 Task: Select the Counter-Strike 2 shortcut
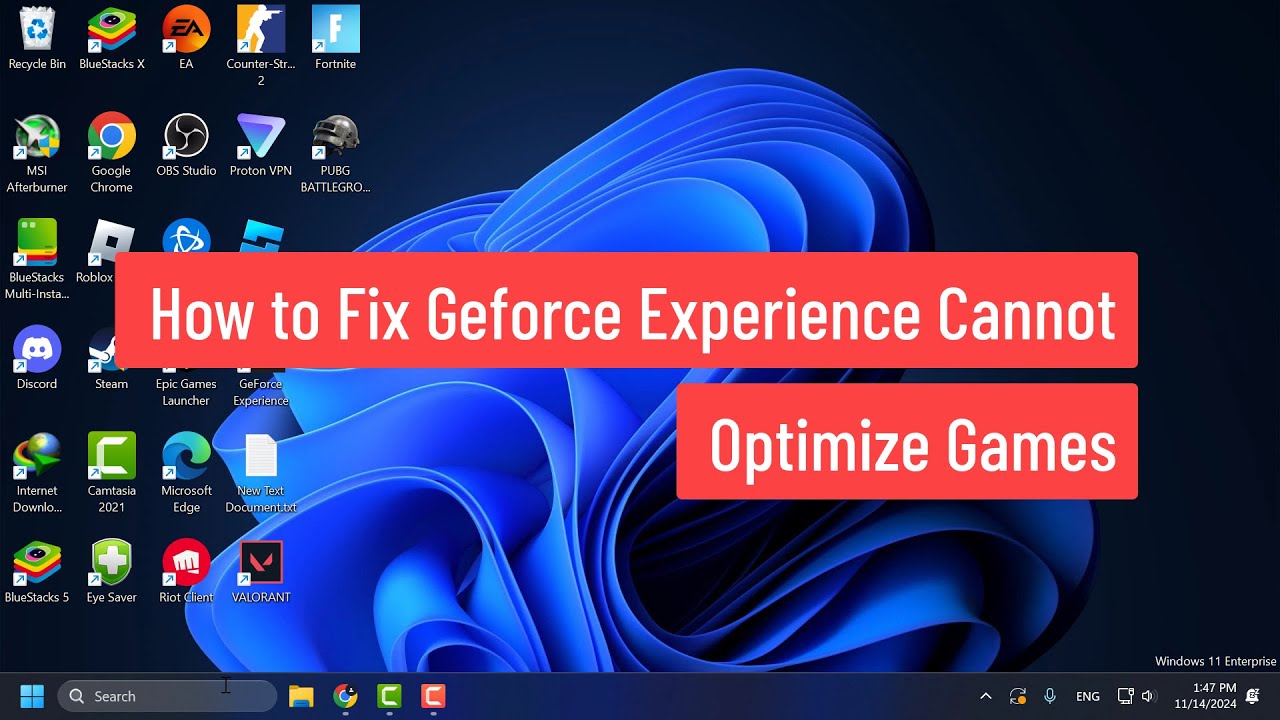pyautogui.click(x=261, y=46)
